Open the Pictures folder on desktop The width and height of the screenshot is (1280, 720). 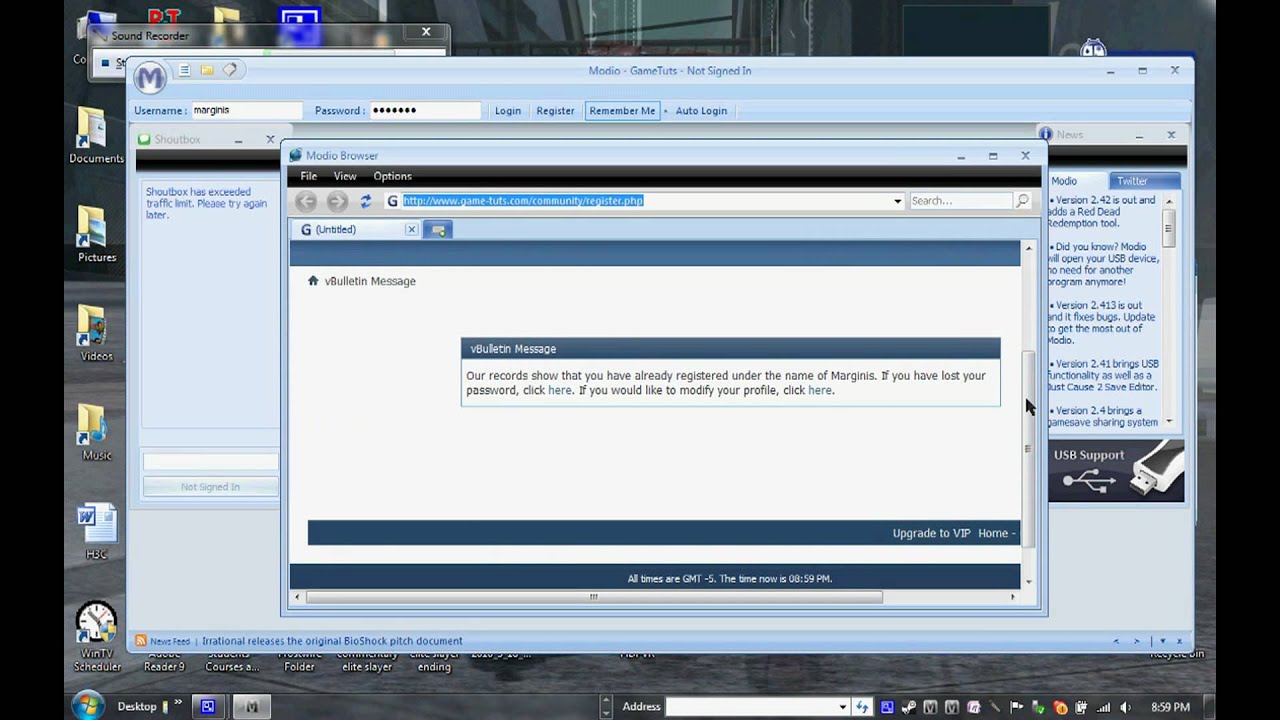pos(96,234)
